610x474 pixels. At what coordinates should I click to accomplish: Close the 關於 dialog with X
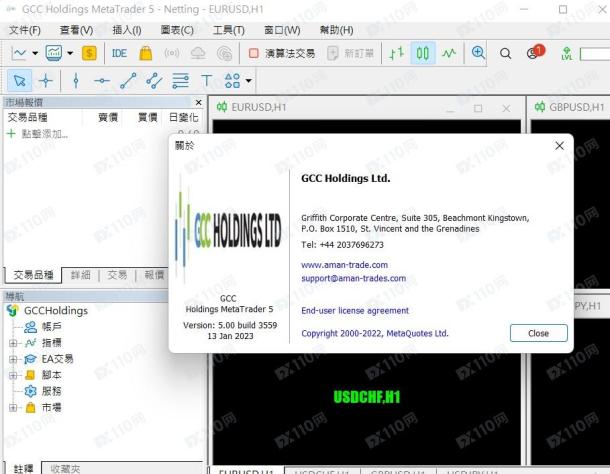[x=559, y=146]
